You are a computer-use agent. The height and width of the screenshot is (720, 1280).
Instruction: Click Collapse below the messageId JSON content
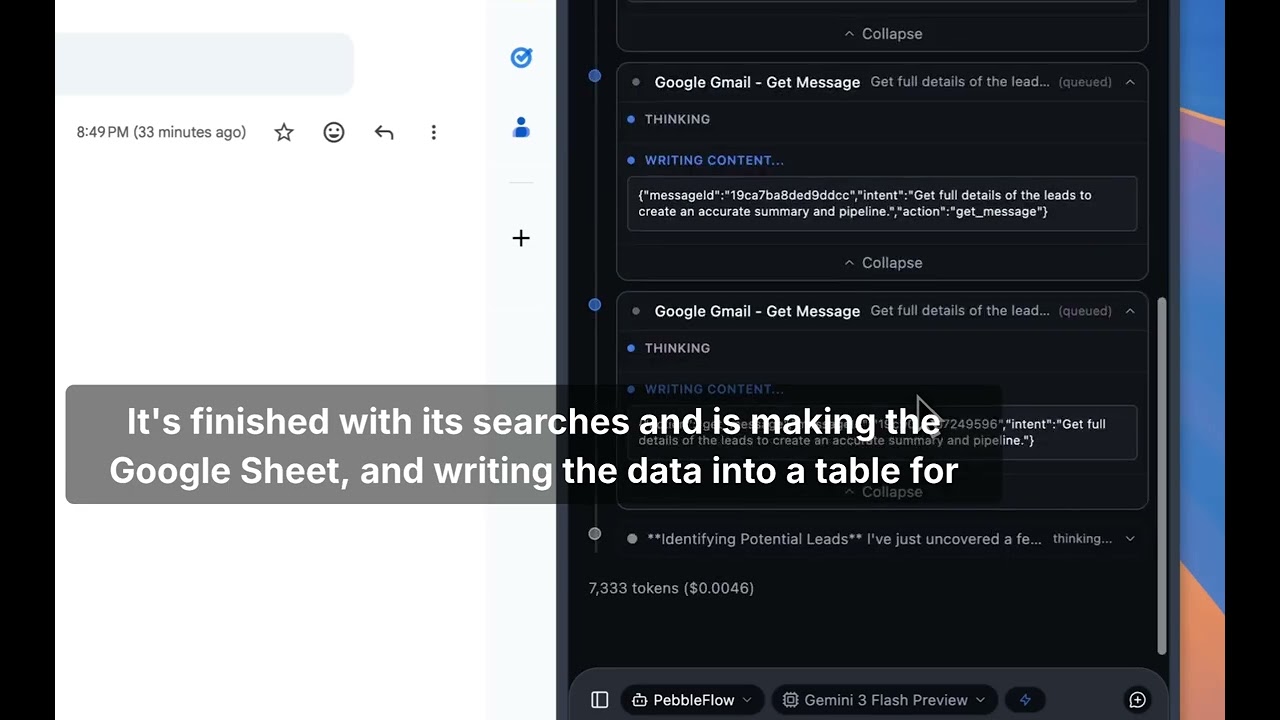pos(882,263)
